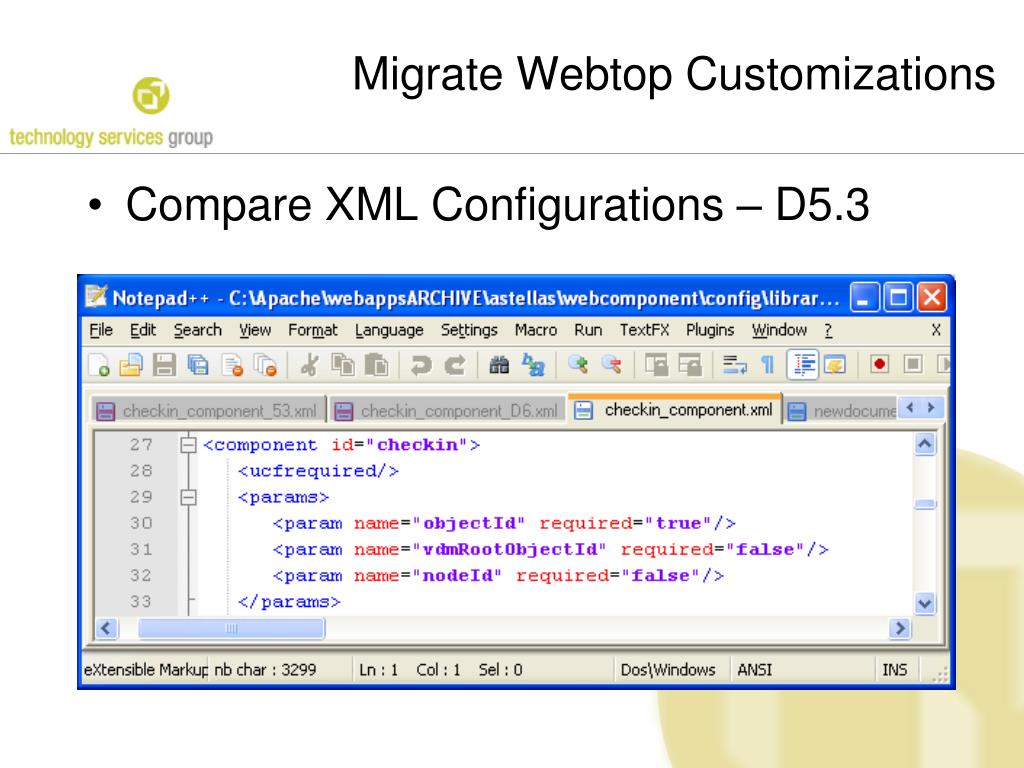Image resolution: width=1024 pixels, height=768 pixels.
Task: Collapse the component fold marker on line 27
Action: pyautogui.click(x=188, y=445)
